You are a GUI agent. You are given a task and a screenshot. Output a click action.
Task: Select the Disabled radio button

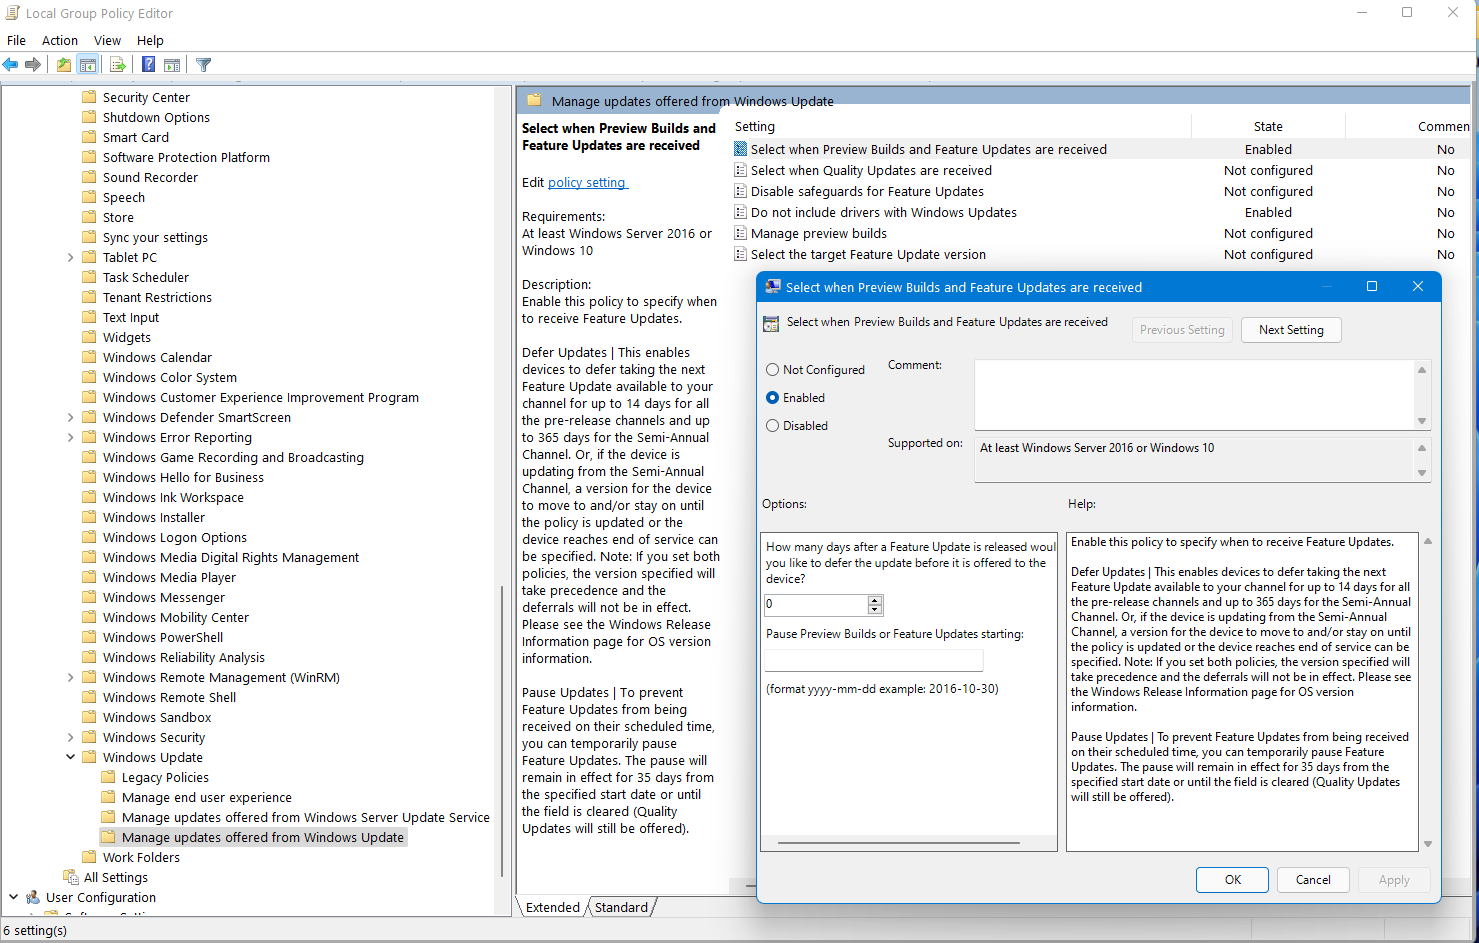click(x=772, y=426)
